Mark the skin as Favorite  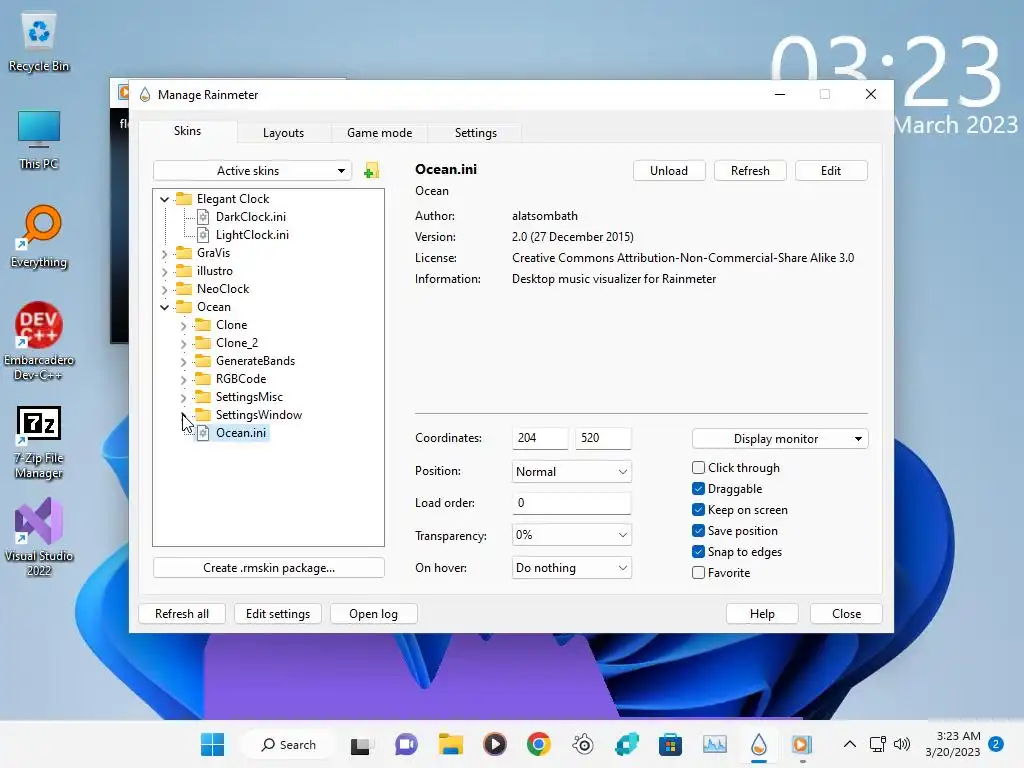pyautogui.click(x=698, y=573)
